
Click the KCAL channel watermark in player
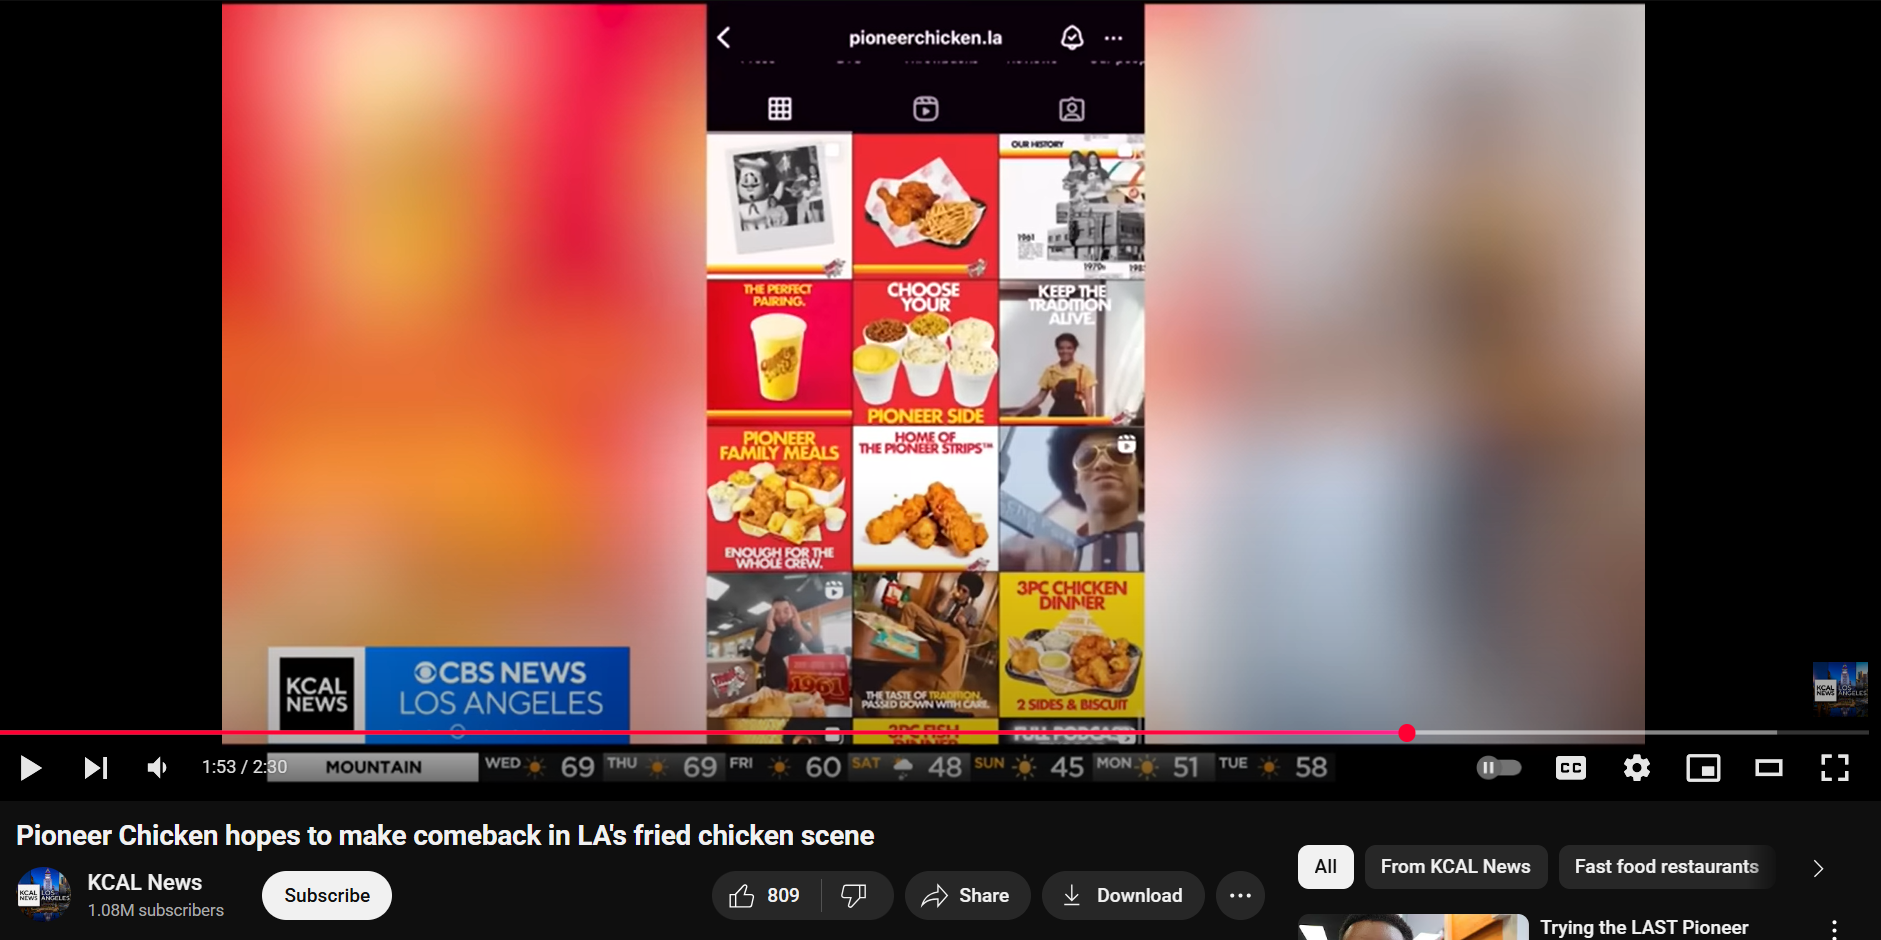tap(1840, 689)
